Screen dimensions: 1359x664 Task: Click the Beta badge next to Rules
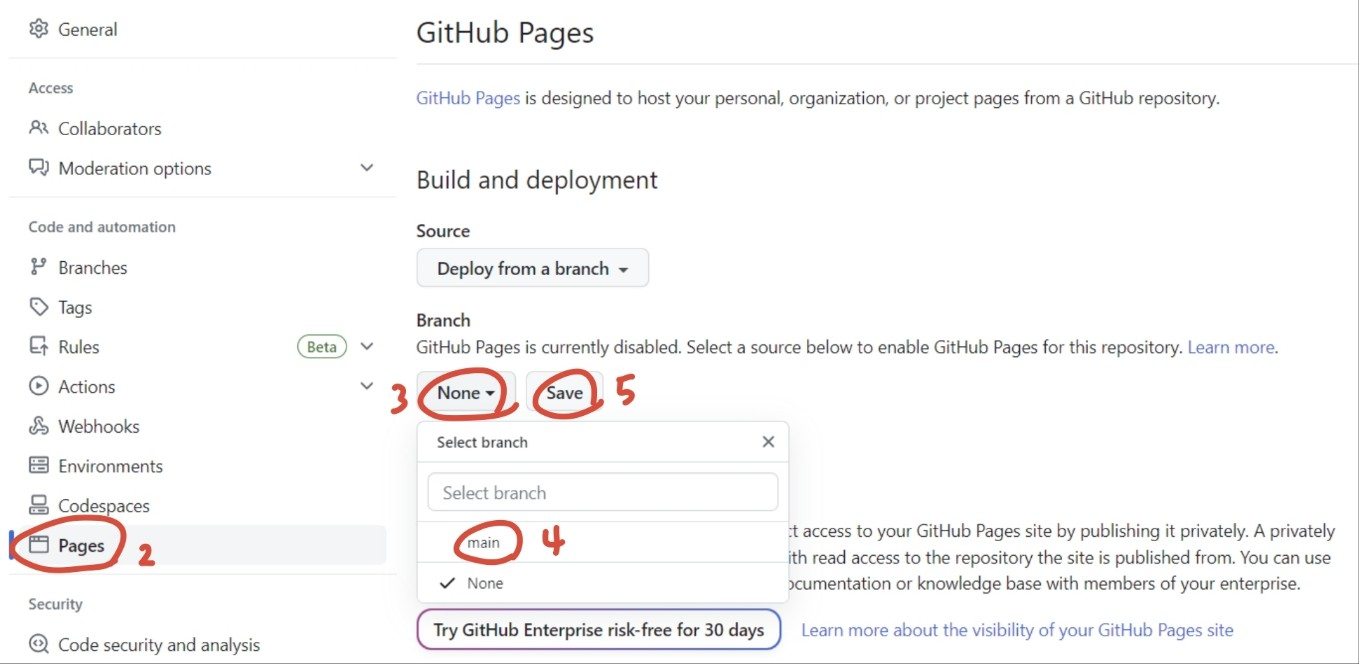point(322,347)
